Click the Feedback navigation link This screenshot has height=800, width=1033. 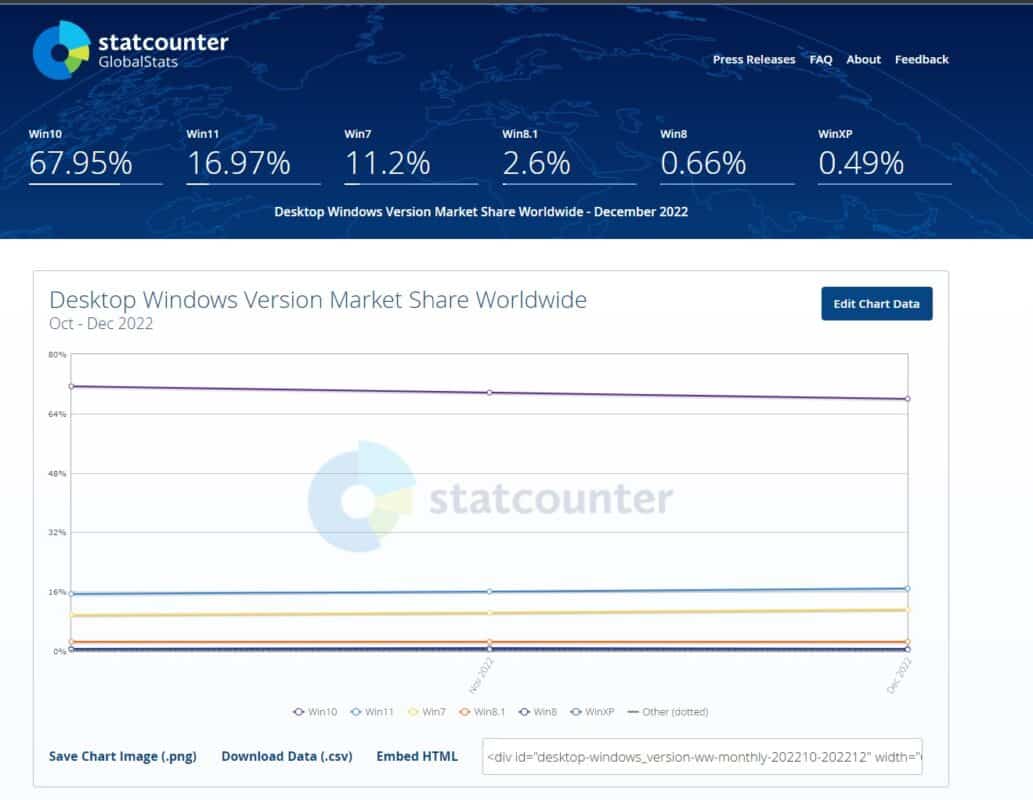[921, 59]
